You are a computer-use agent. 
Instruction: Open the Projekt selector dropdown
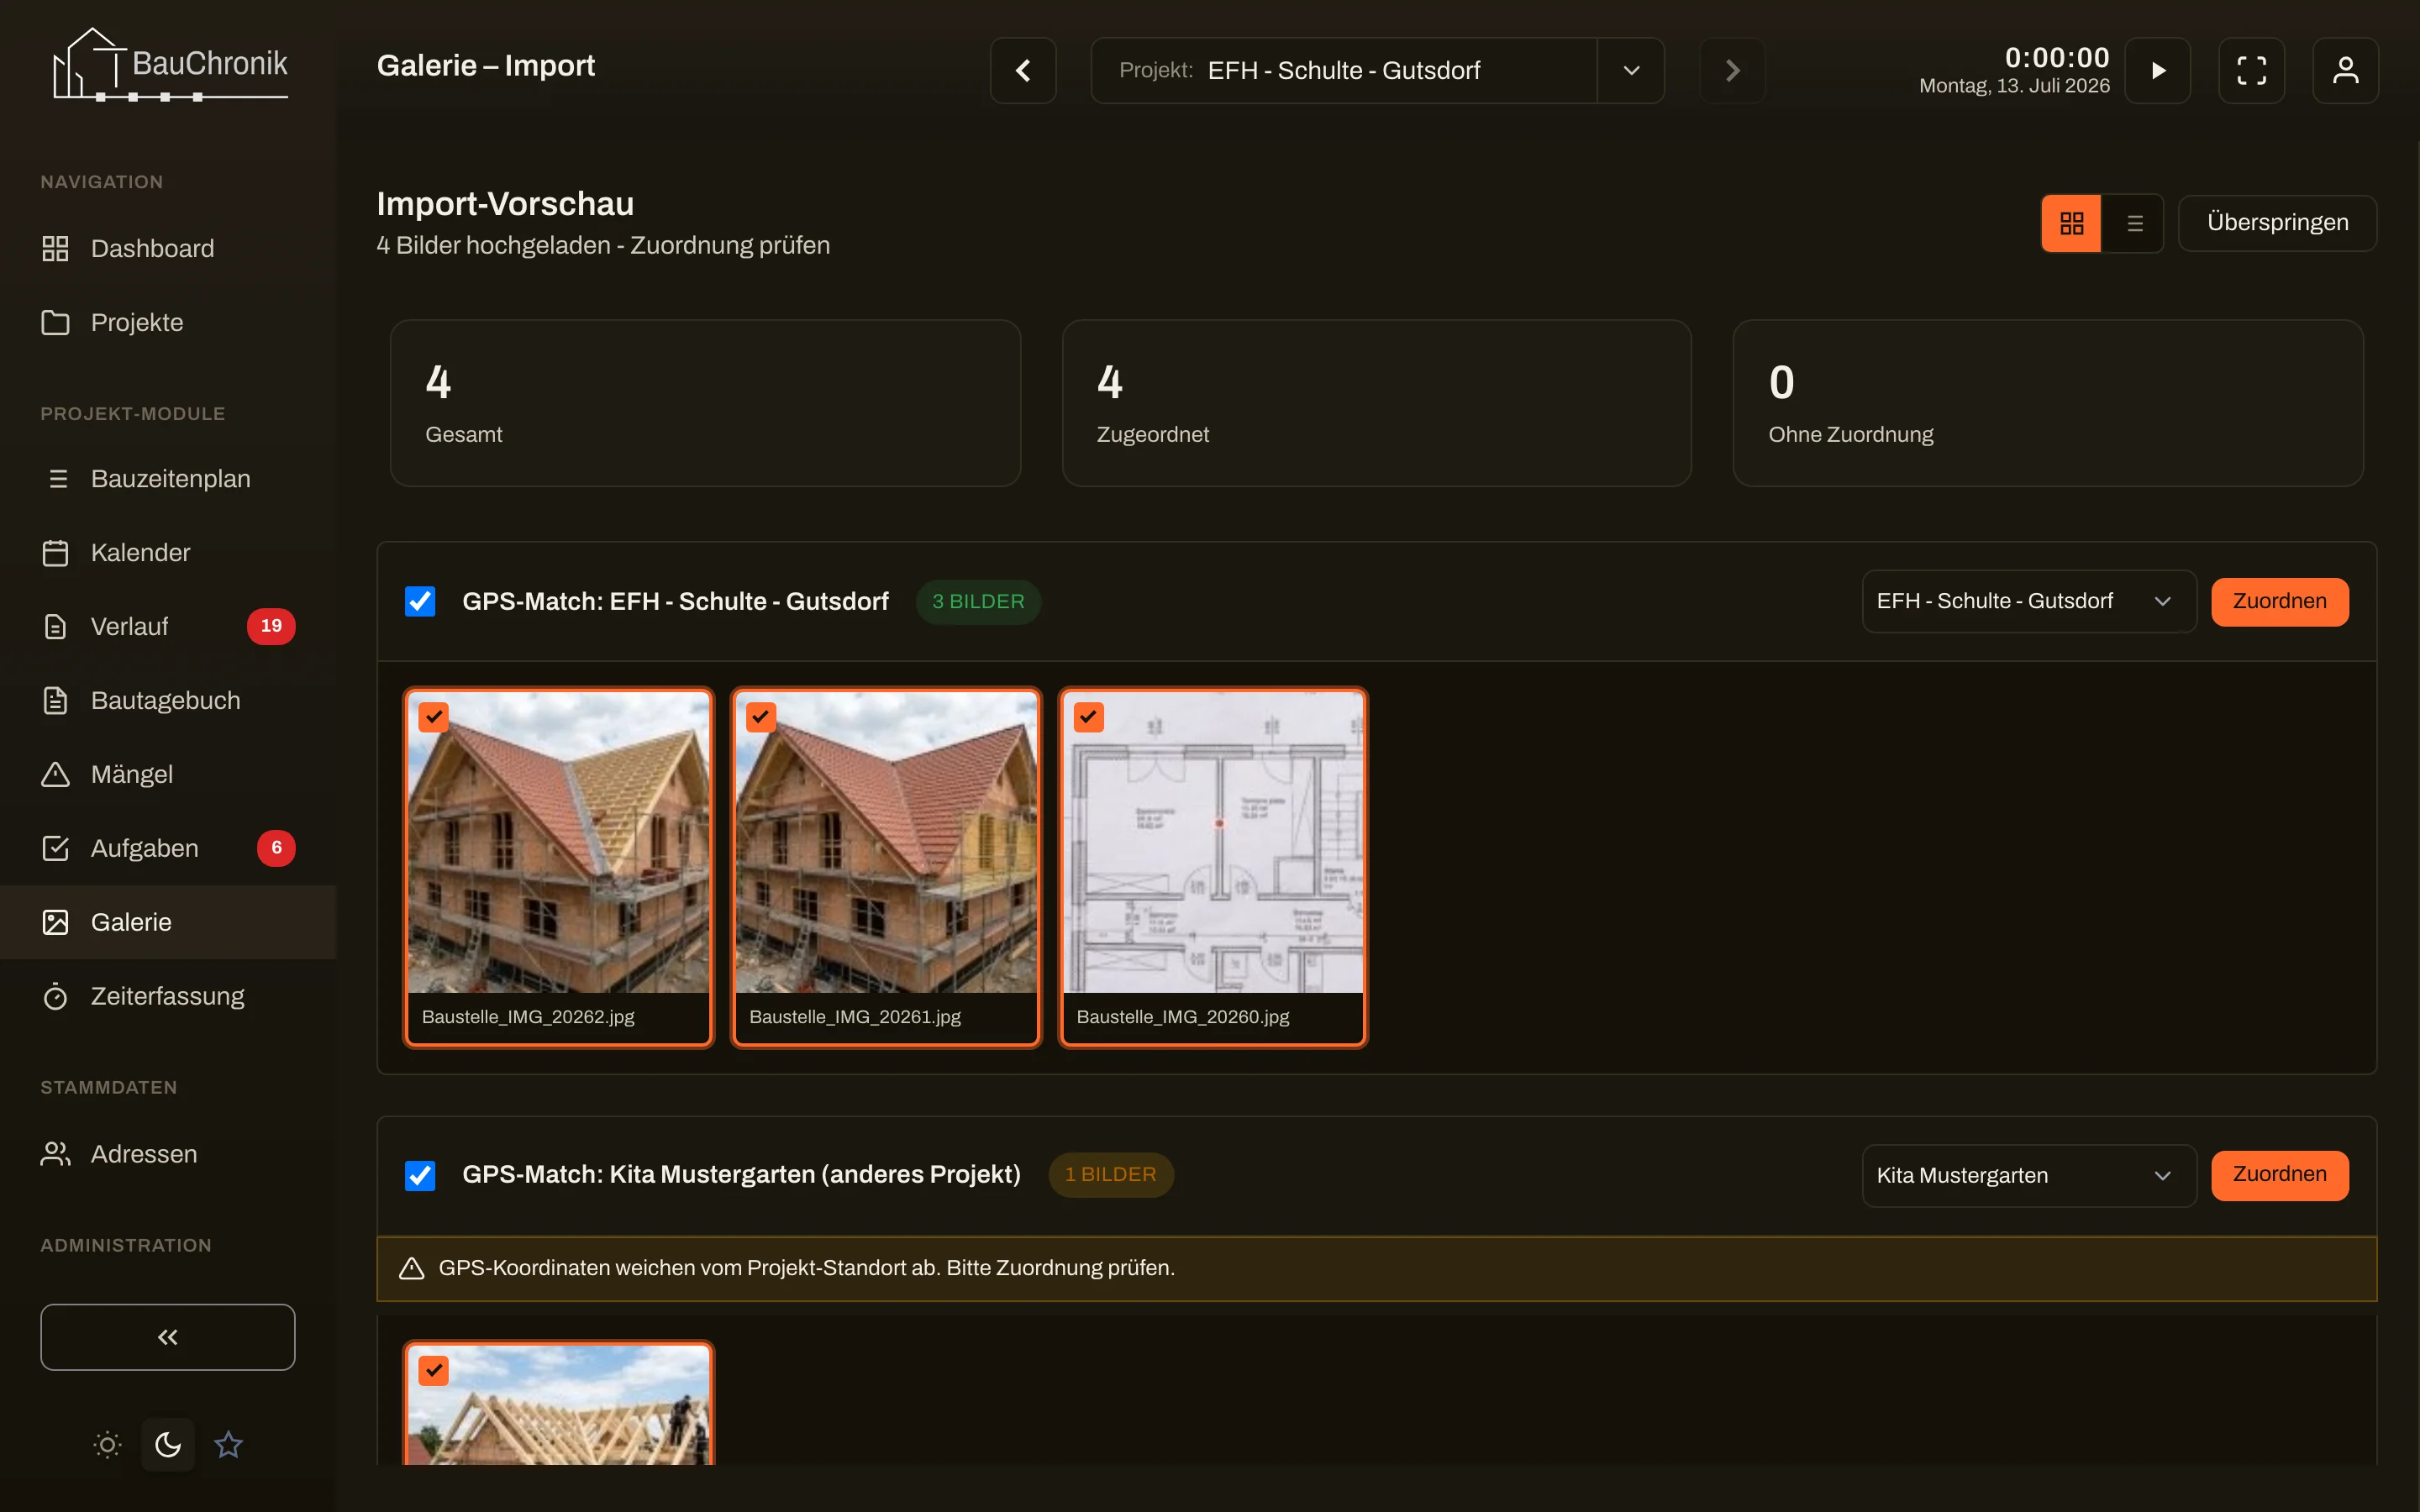click(x=1377, y=70)
